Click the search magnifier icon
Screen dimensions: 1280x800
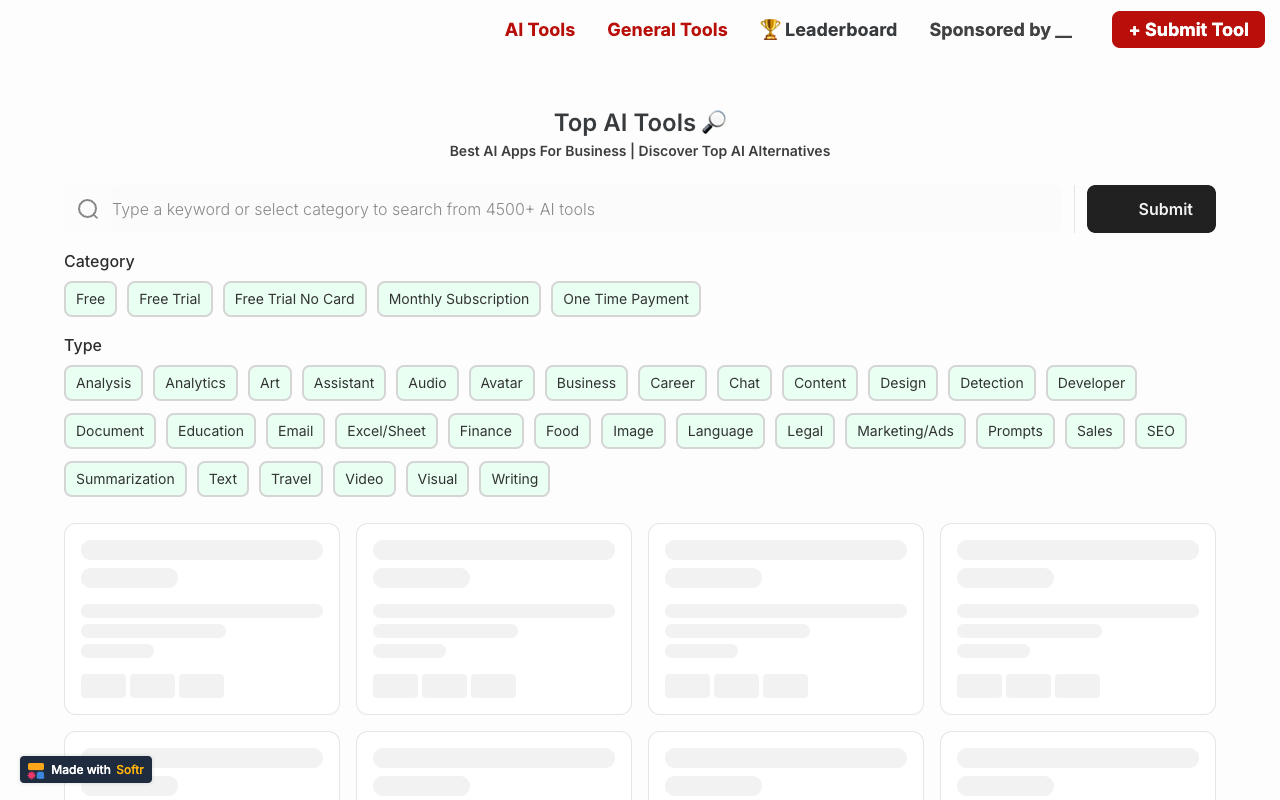(x=88, y=209)
